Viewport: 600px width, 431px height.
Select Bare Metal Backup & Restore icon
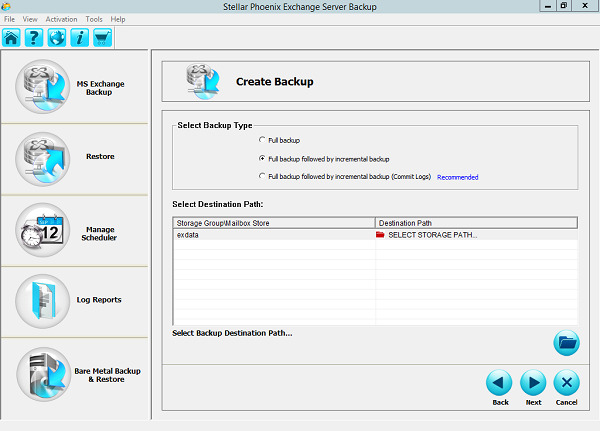[44, 374]
